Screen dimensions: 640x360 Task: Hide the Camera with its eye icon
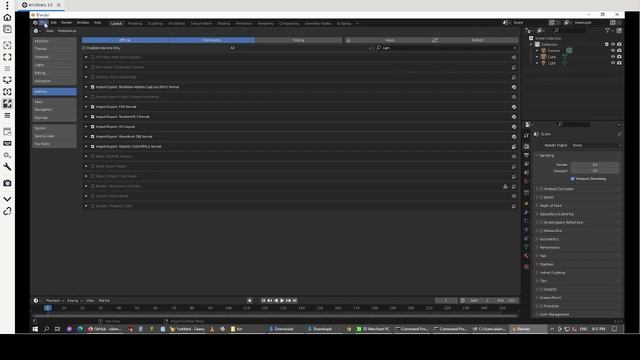[x=613, y=51]
